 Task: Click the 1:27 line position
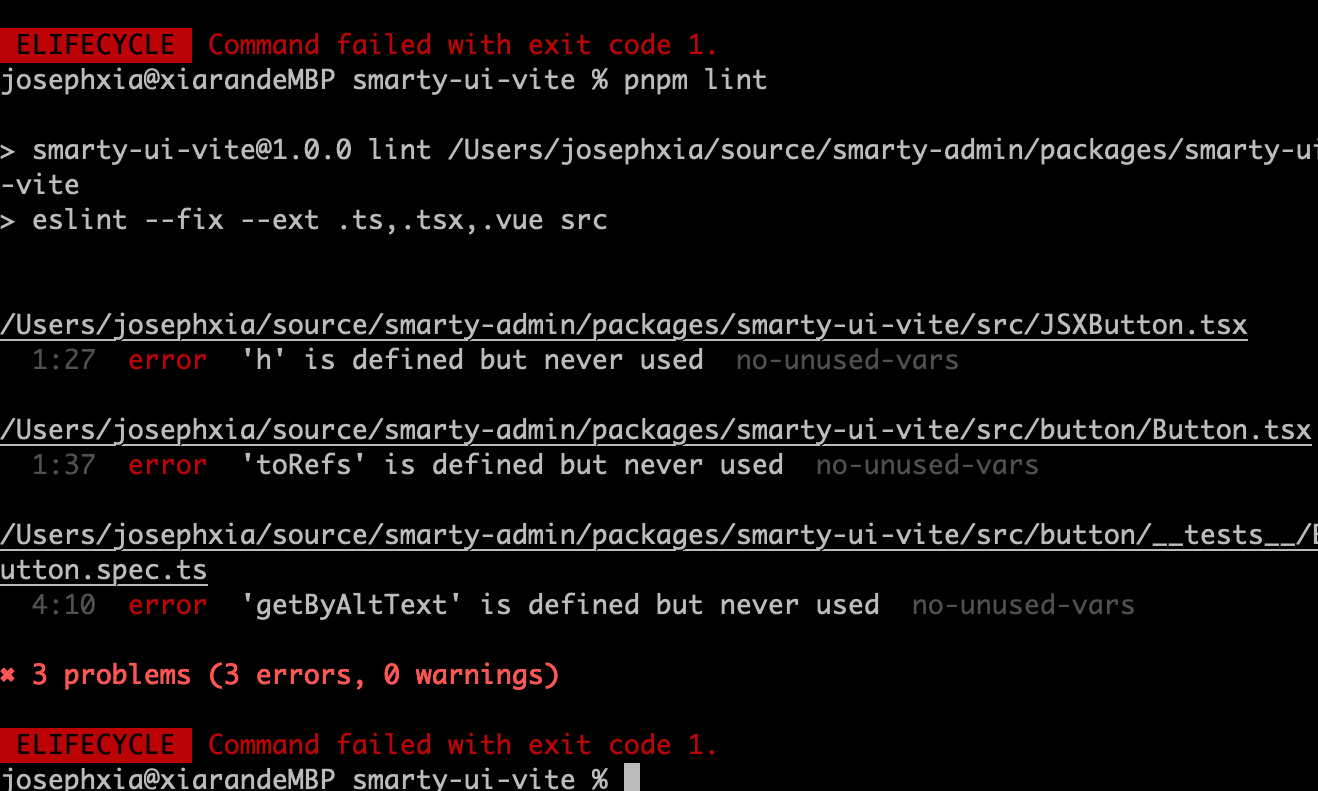[63, 360]
